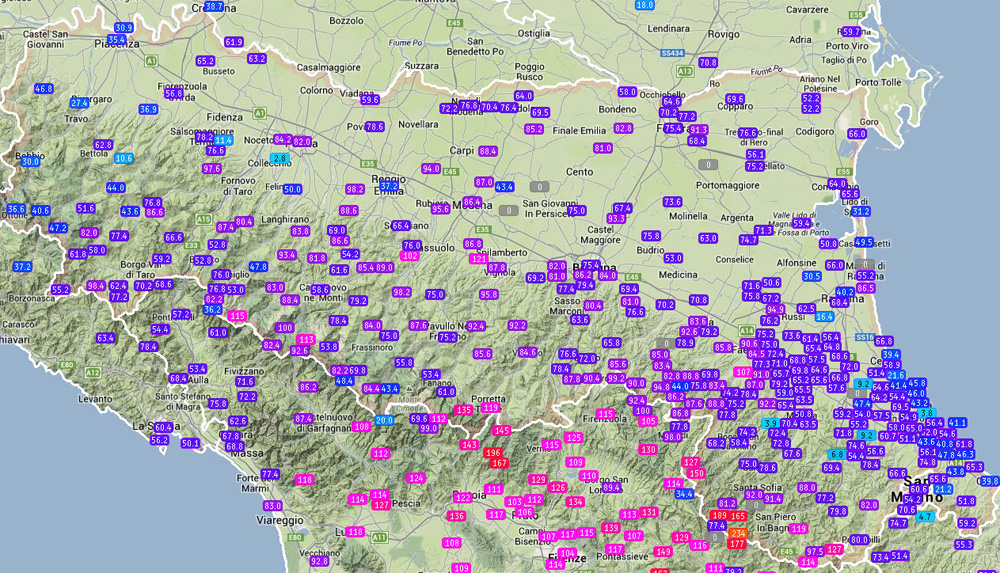This screenshot has height=573, width=1000.
Task: Click the blue 38.7 marker at Cremona
Action: coord(214,6)
